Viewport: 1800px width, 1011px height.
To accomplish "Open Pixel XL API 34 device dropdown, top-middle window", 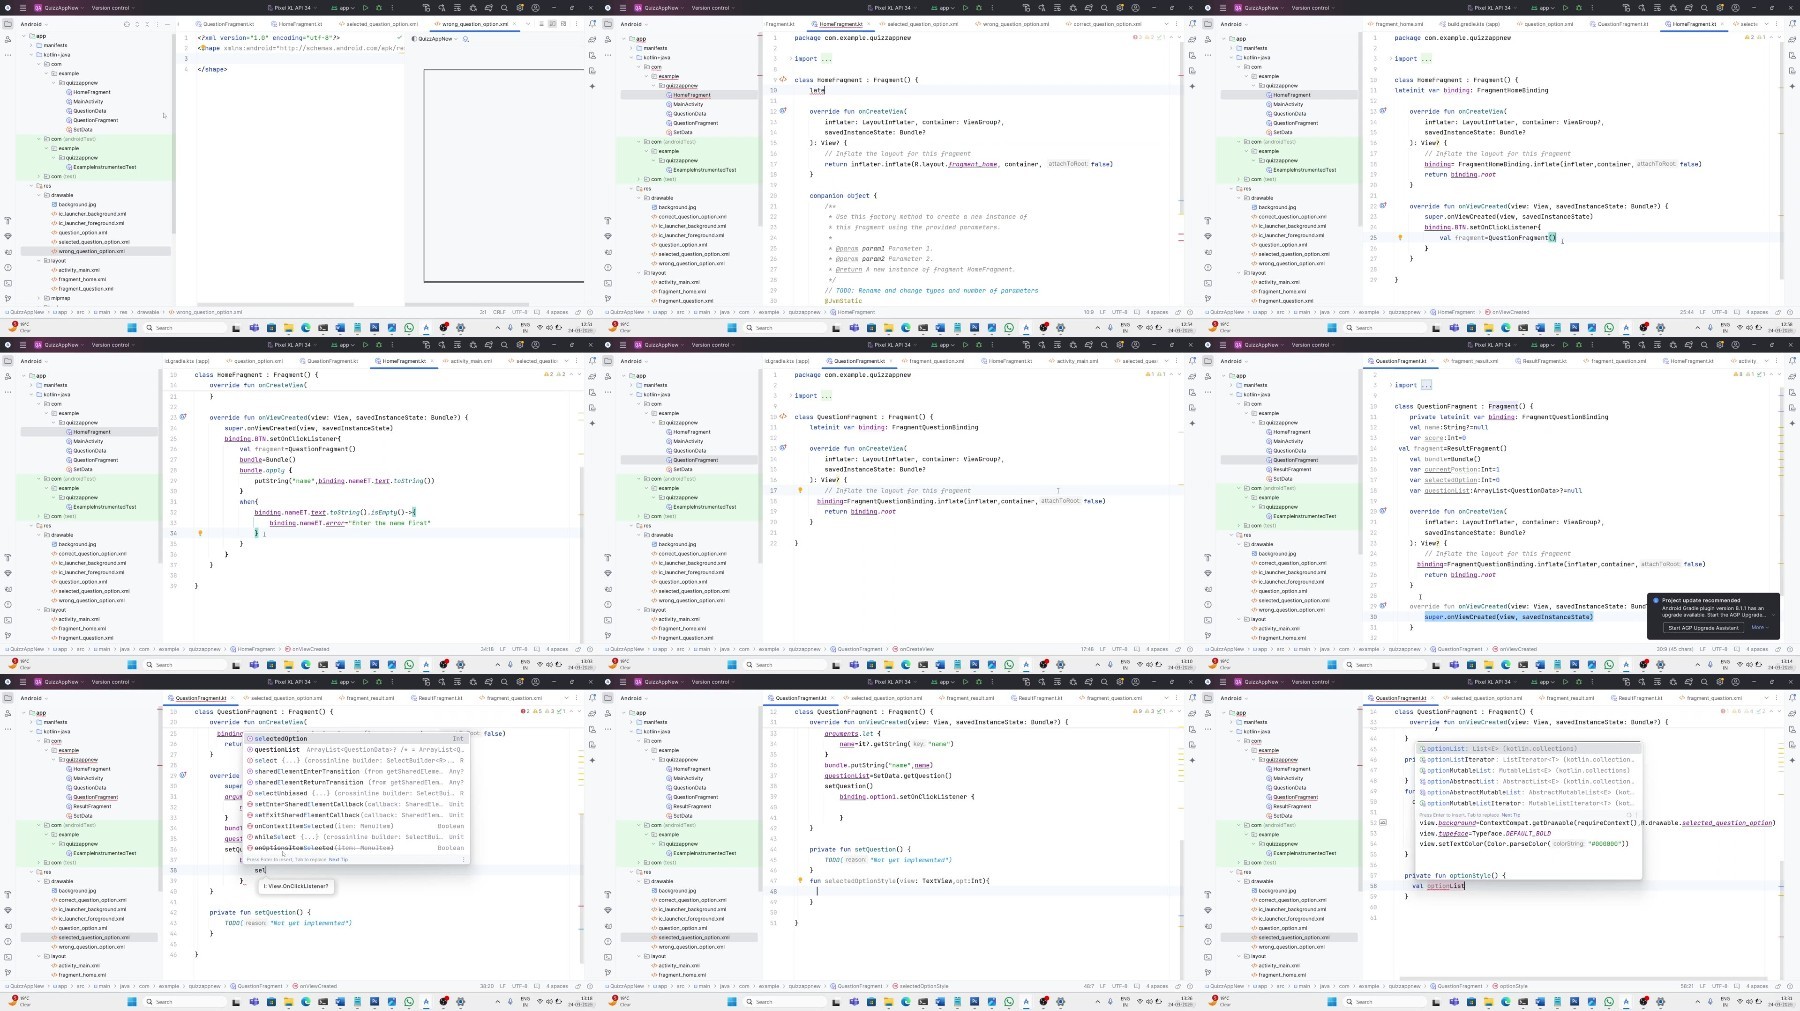I will (892, 8).
